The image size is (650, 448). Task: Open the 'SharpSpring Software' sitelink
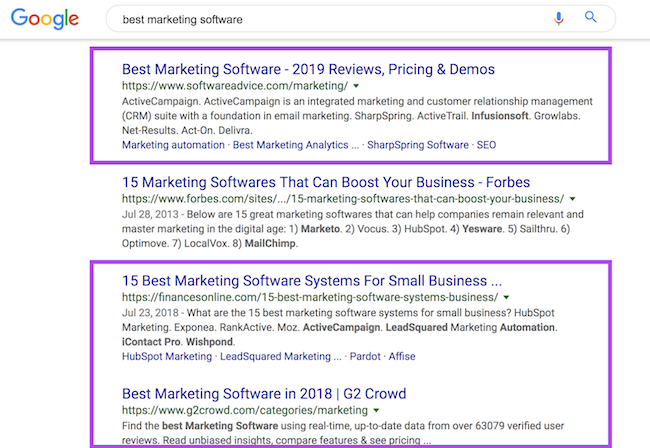(416, 145)
